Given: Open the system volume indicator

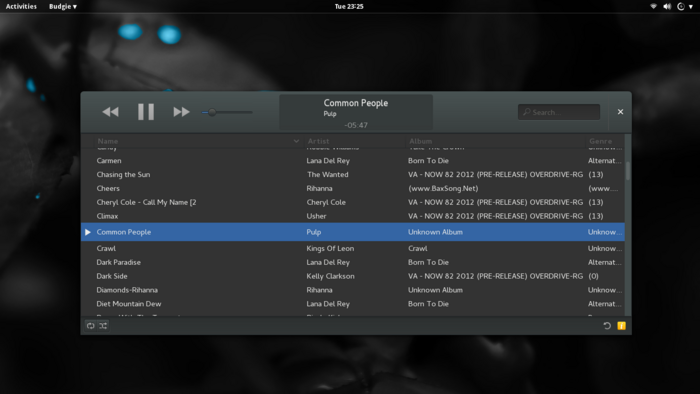Looking at the screenshot, I should (x=667, y=6).
